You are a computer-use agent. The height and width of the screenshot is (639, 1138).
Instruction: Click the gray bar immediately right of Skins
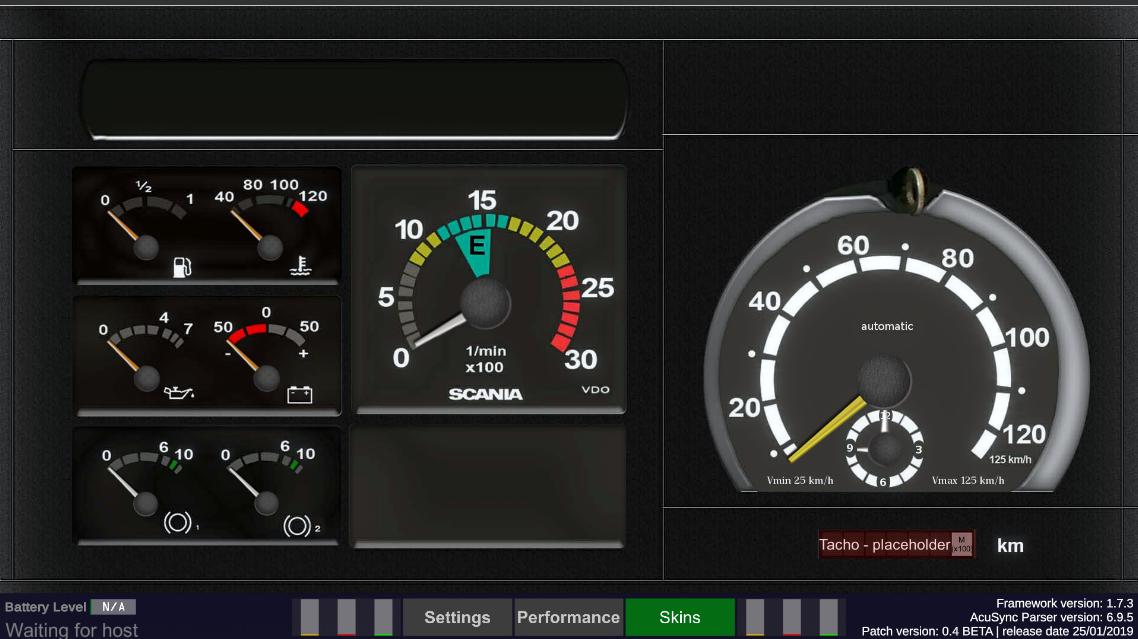coord(755,617)
